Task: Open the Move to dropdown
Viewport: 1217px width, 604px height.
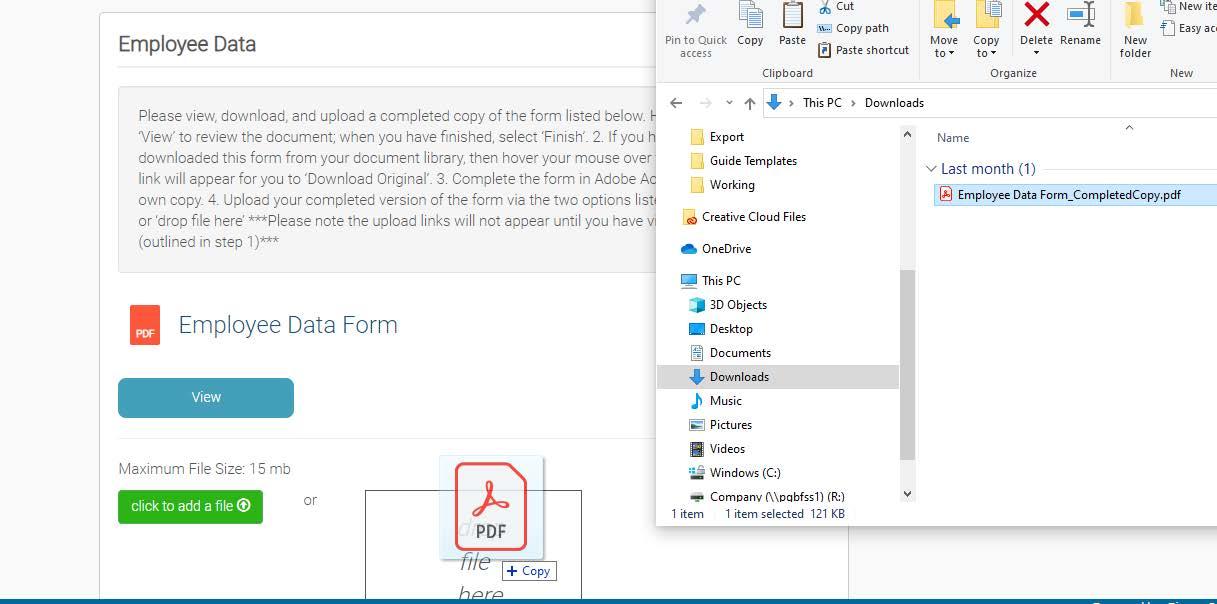Action: coord(944,47)
